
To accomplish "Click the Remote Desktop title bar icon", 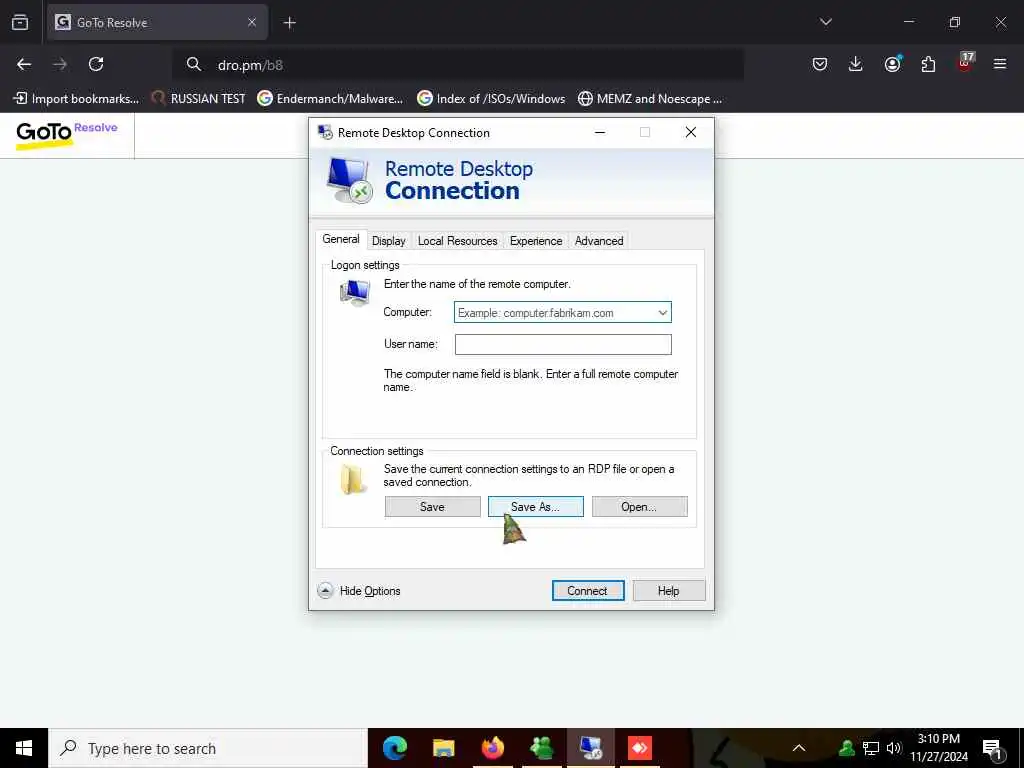I will pos(325,133).
